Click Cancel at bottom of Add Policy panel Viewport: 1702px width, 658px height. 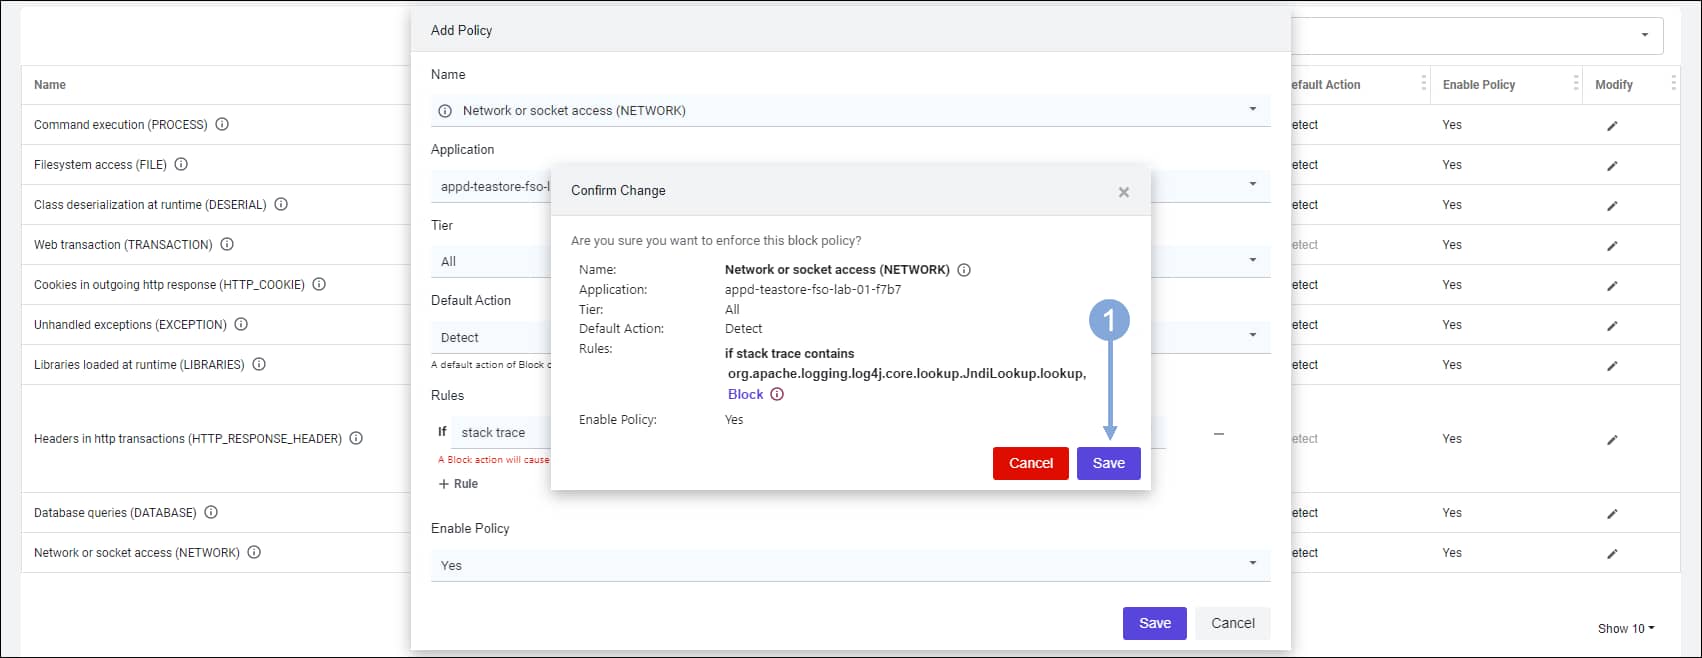[x=1233, y=623]
